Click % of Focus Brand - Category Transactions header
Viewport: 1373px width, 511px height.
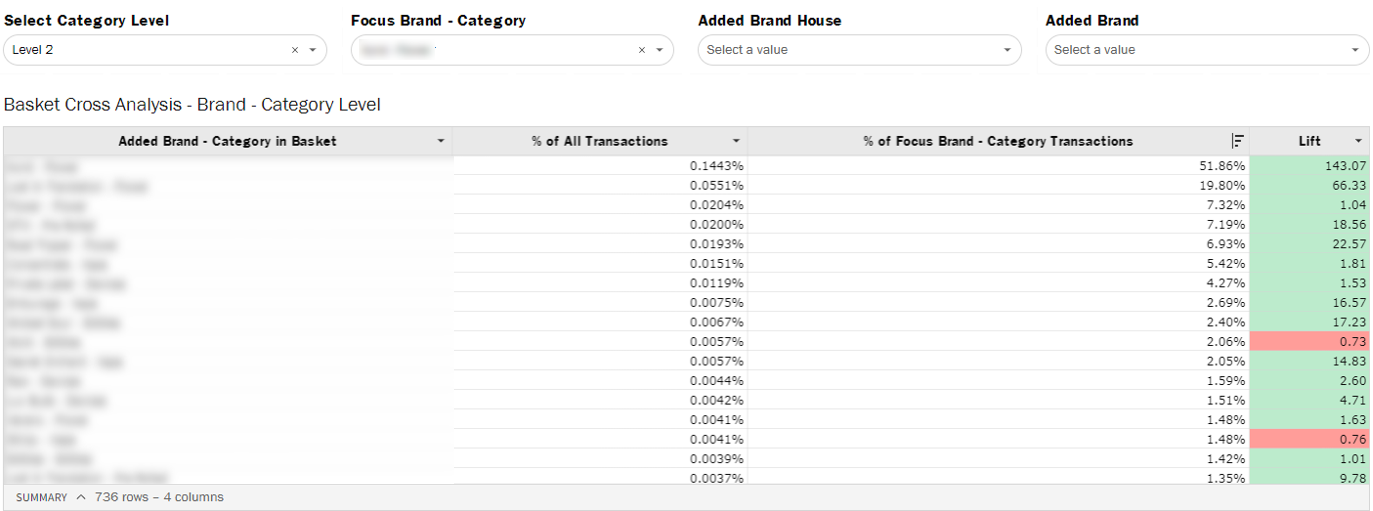[997, 141]
